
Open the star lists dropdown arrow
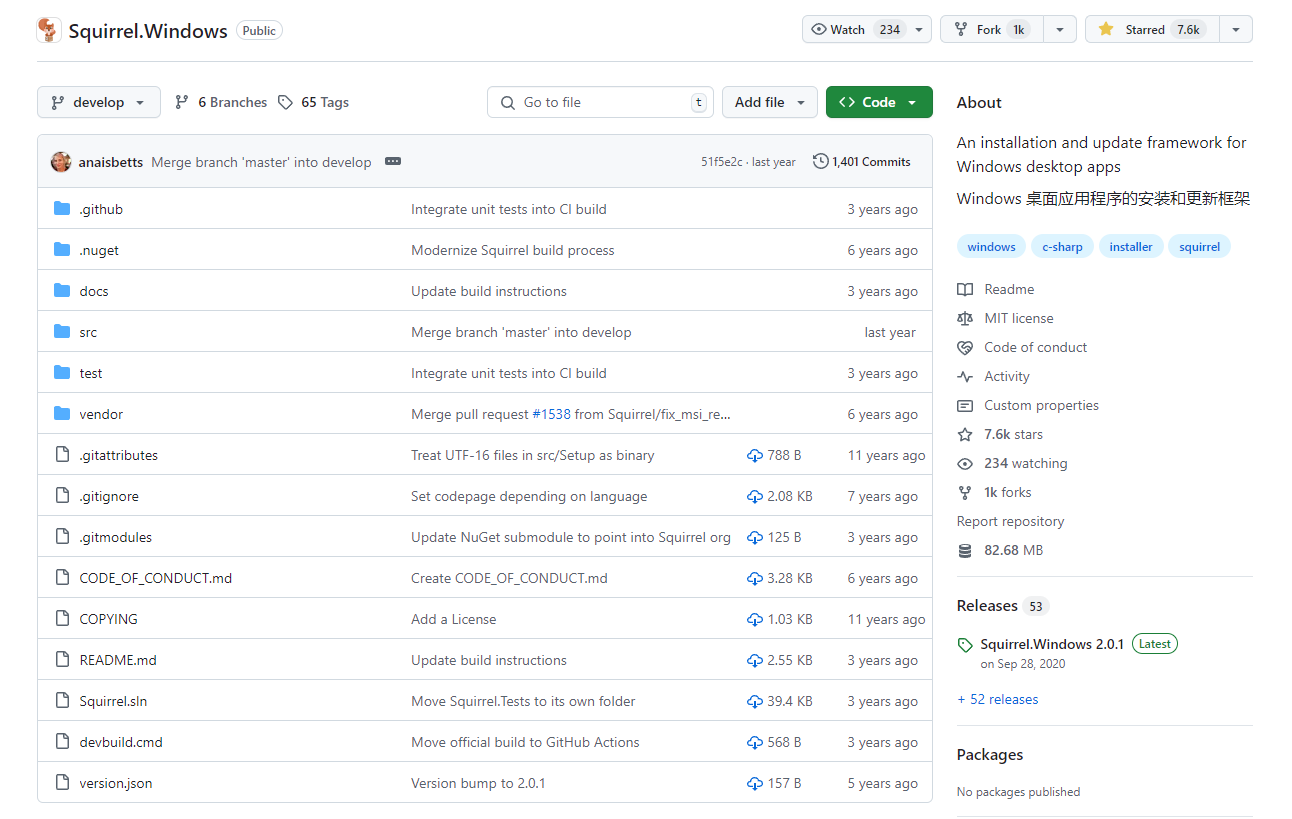pyautogui.click(x=1236, y=30)
